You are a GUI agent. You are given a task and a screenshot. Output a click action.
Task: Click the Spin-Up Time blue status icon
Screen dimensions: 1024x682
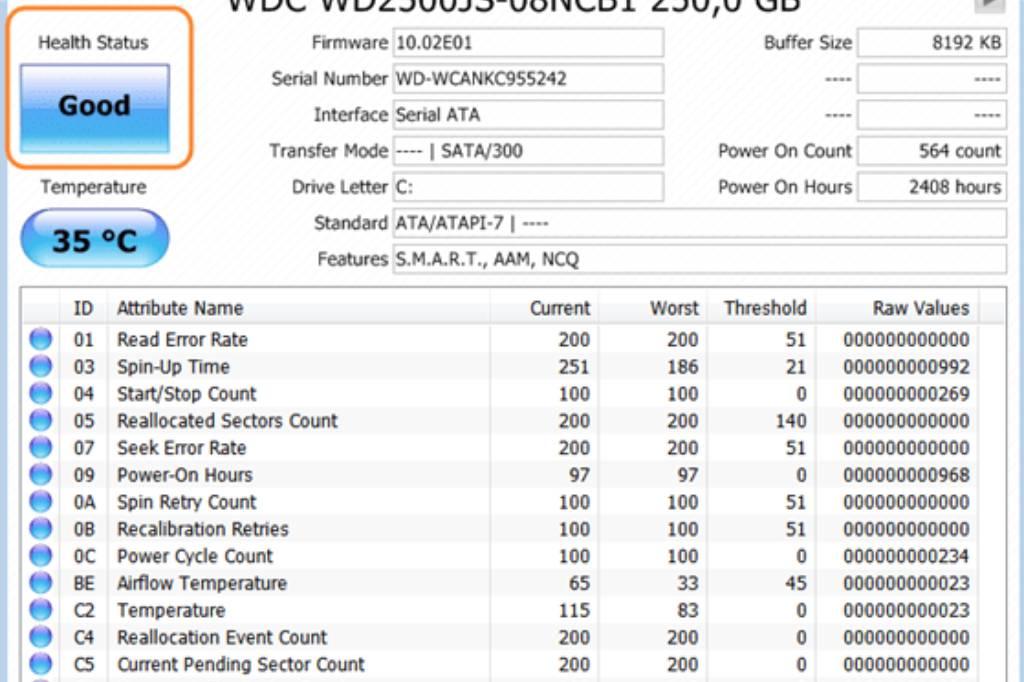pyautogui.click(x=41, y=367)
